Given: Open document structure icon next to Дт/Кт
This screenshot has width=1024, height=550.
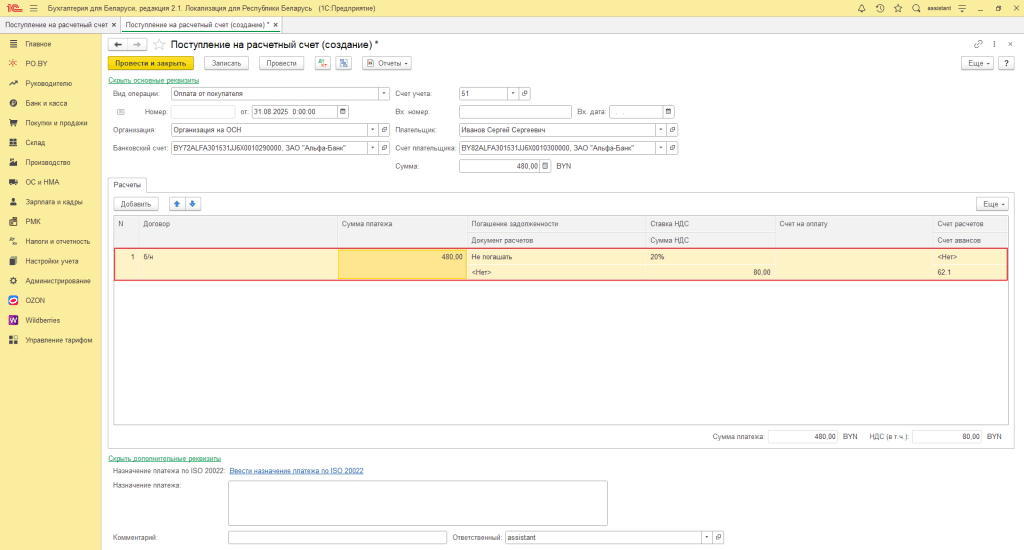Looking at the screenshot, I should (344, 63).
